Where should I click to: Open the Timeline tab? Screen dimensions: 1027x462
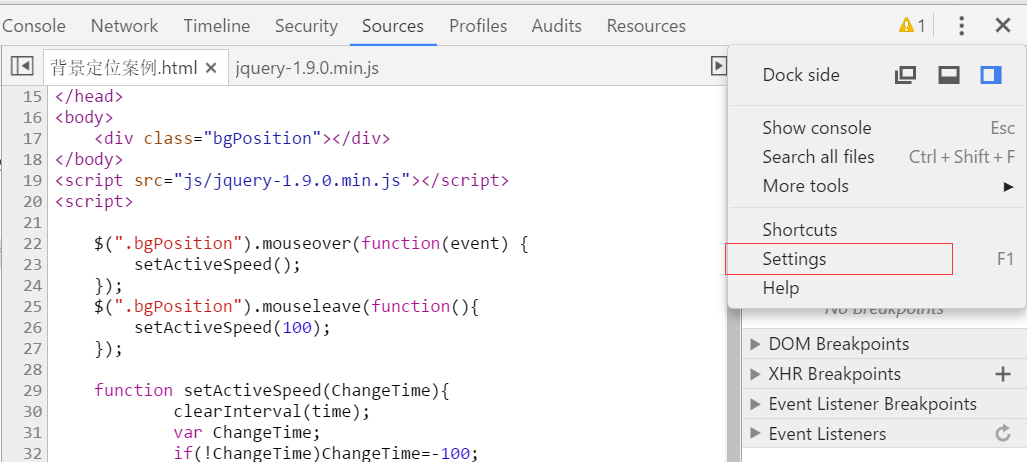(x=217, y=26)
